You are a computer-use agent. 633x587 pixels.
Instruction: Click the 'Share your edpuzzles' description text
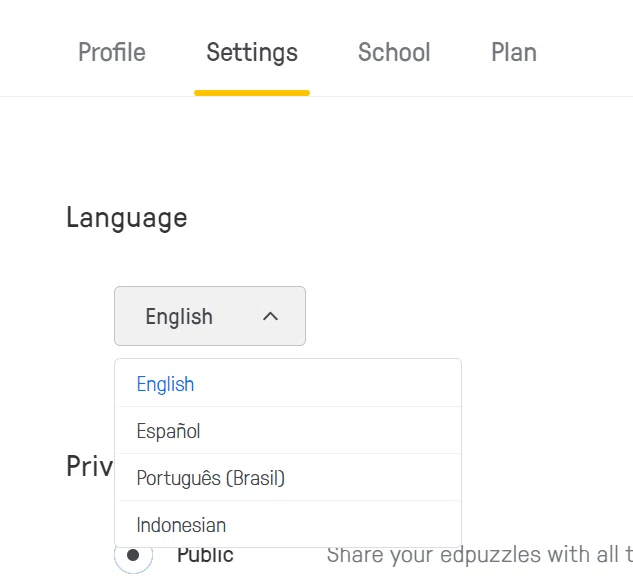[480, 555]
